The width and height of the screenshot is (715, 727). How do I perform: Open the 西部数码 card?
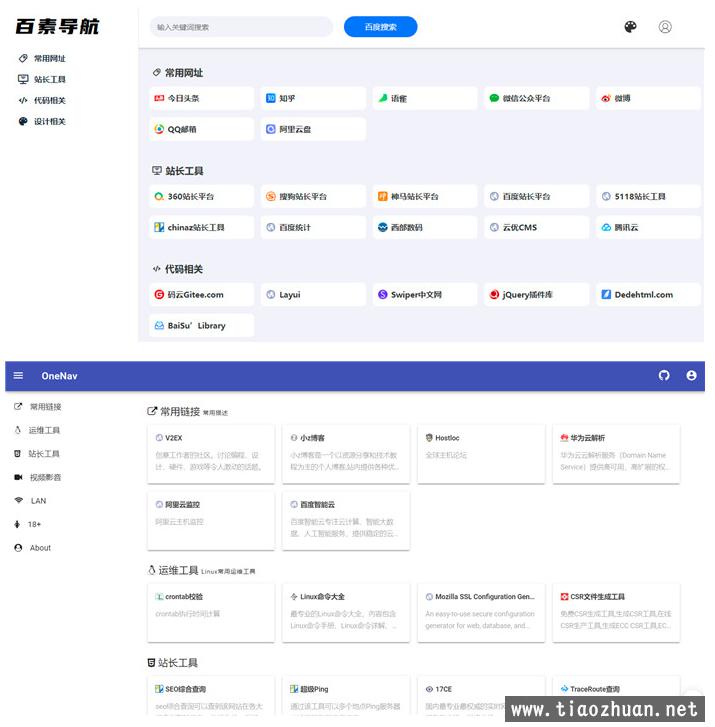pyautogui.click(x=425, y=228)
